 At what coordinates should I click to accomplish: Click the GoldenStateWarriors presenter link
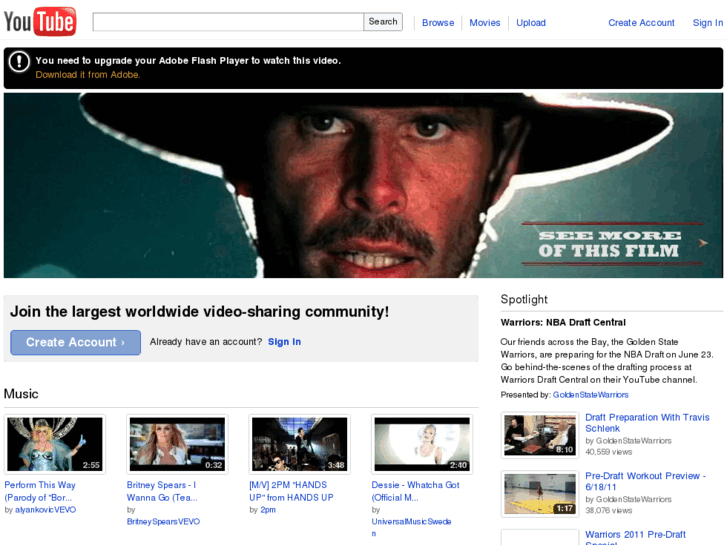(590, 395)
